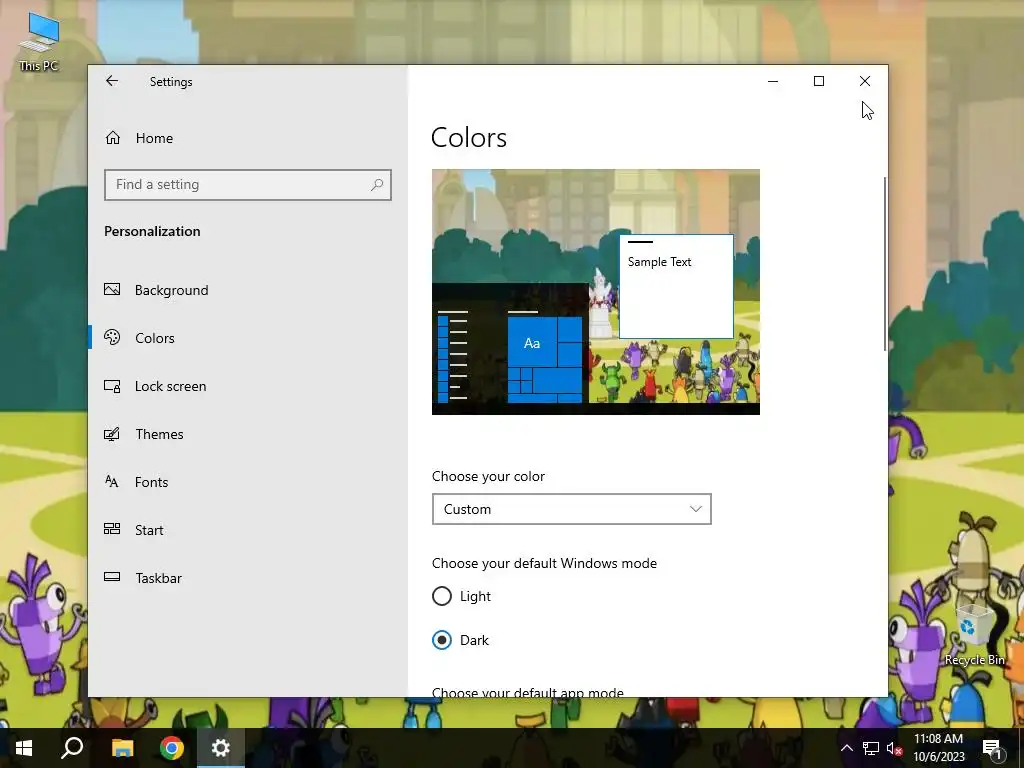Select Dark default Windows mode
Viewport: 1024px width, 768px height.
point(460,640)
